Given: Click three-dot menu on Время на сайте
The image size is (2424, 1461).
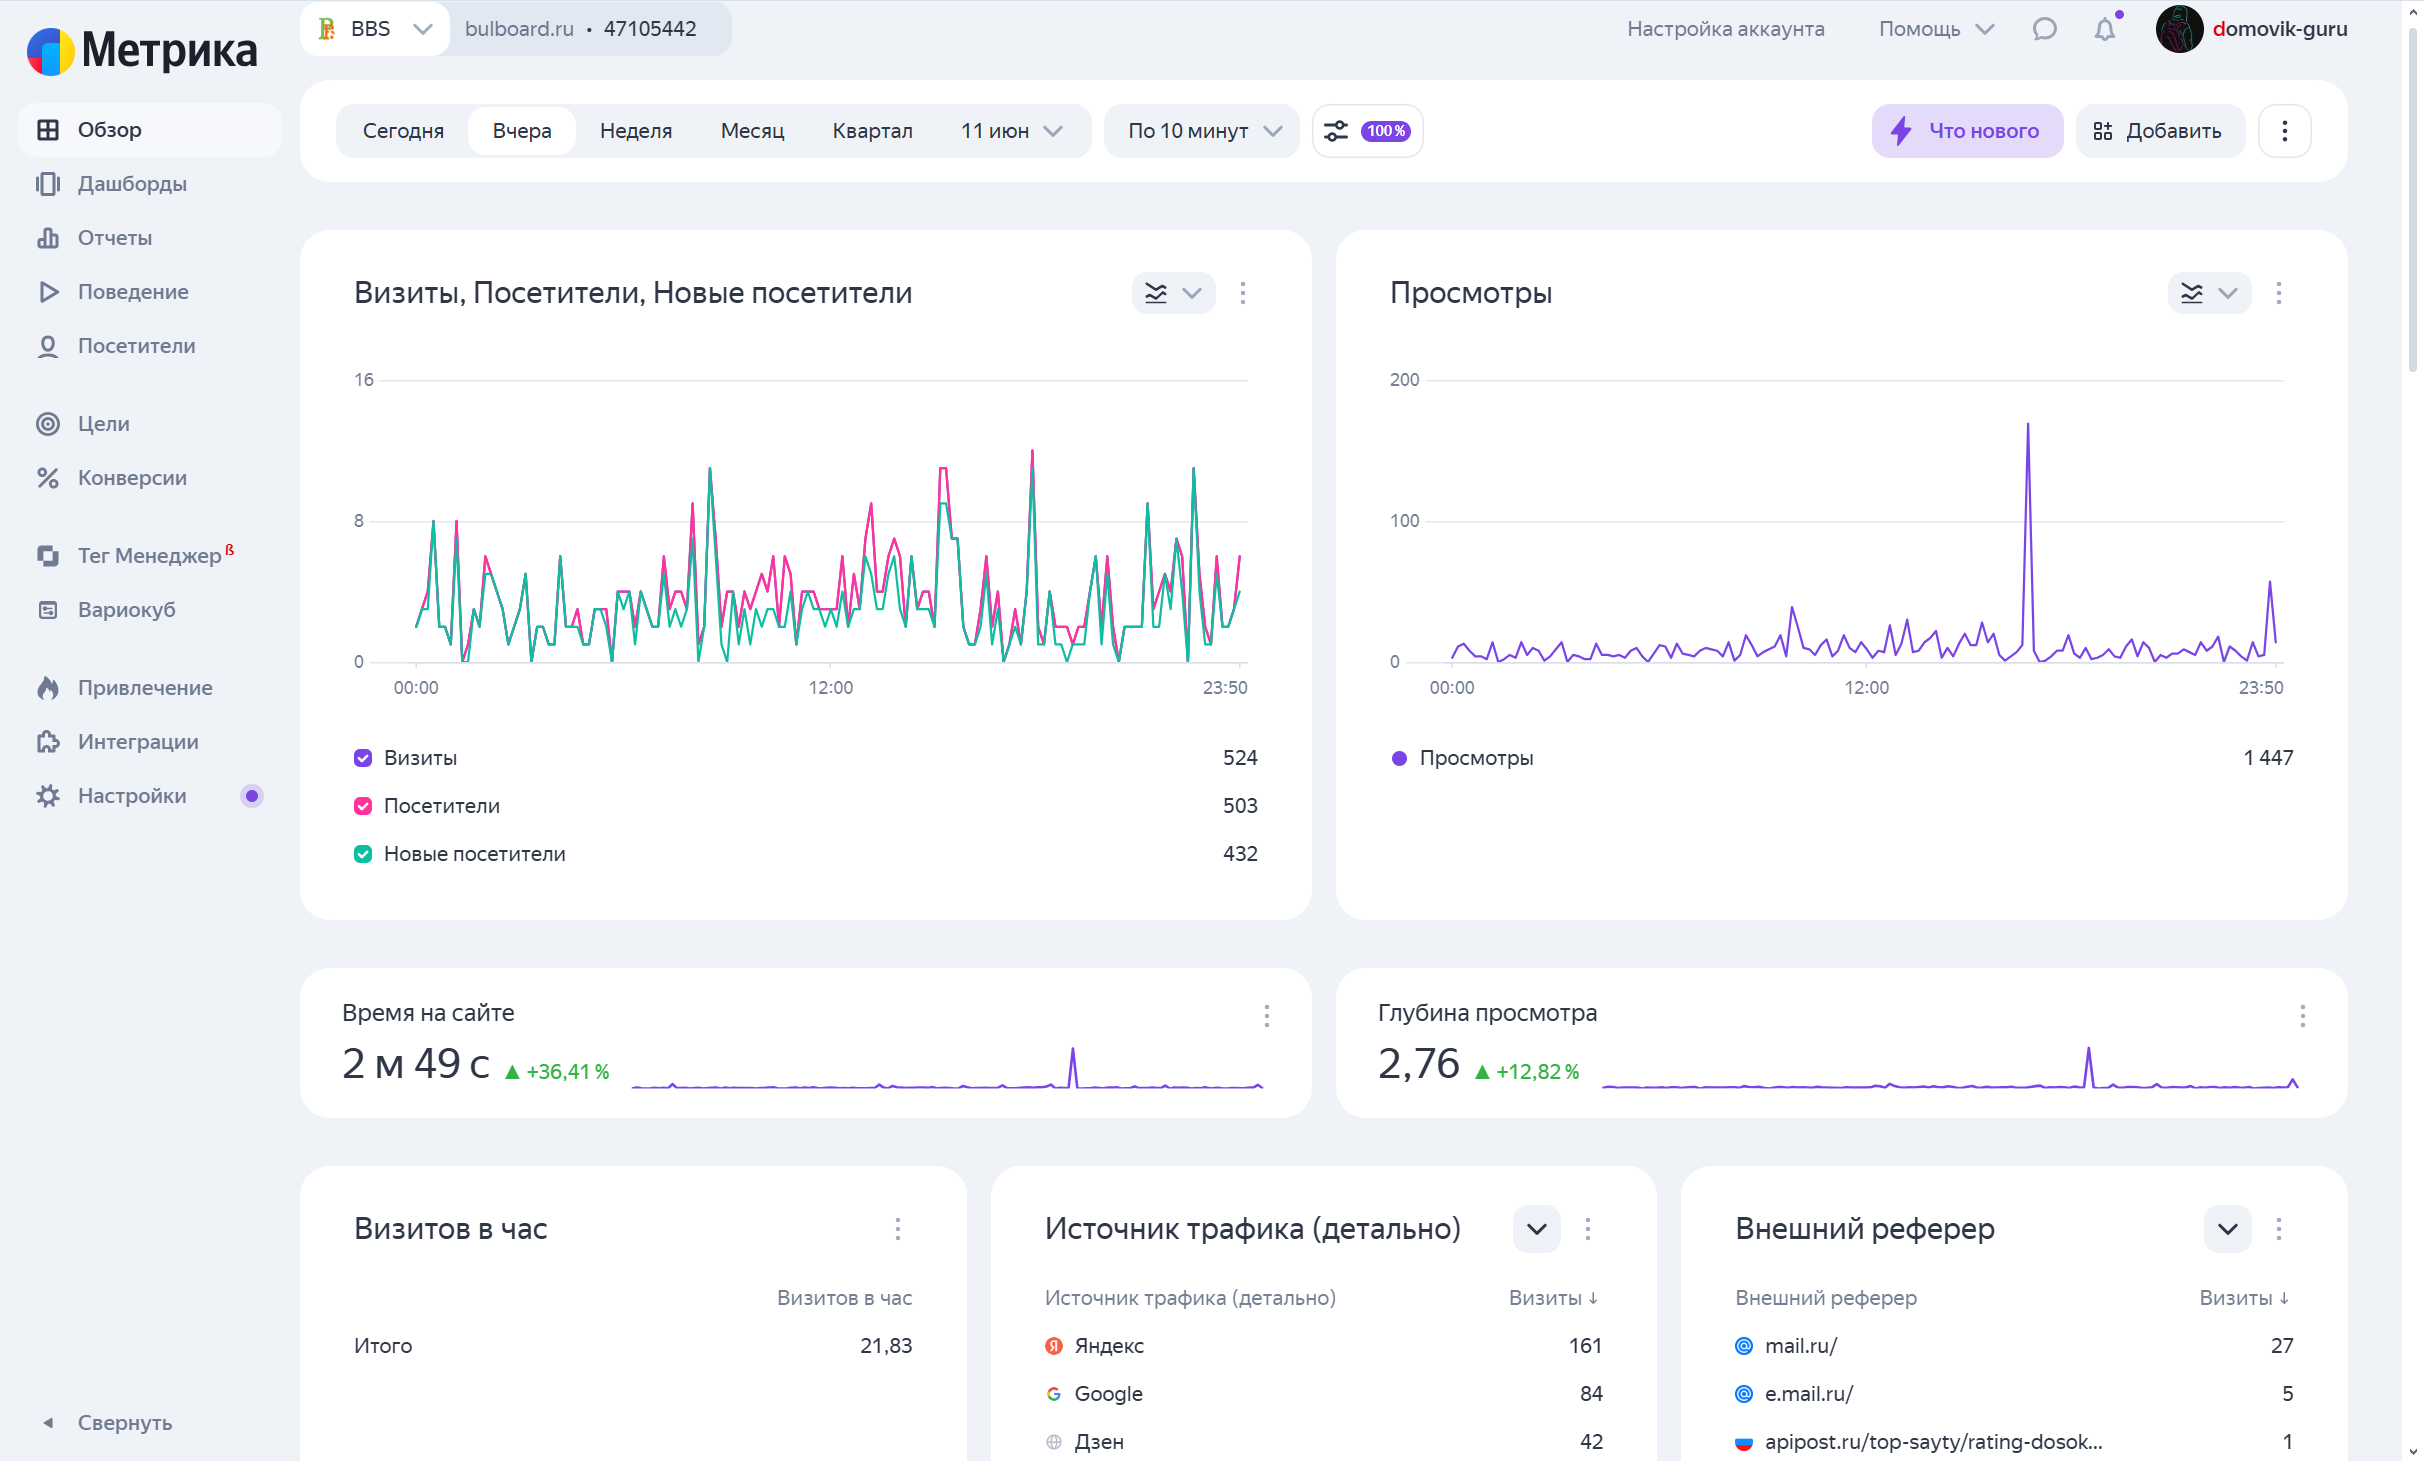Looking at the screenshot, I should pyautogui.click(x=1266, y=1016).
